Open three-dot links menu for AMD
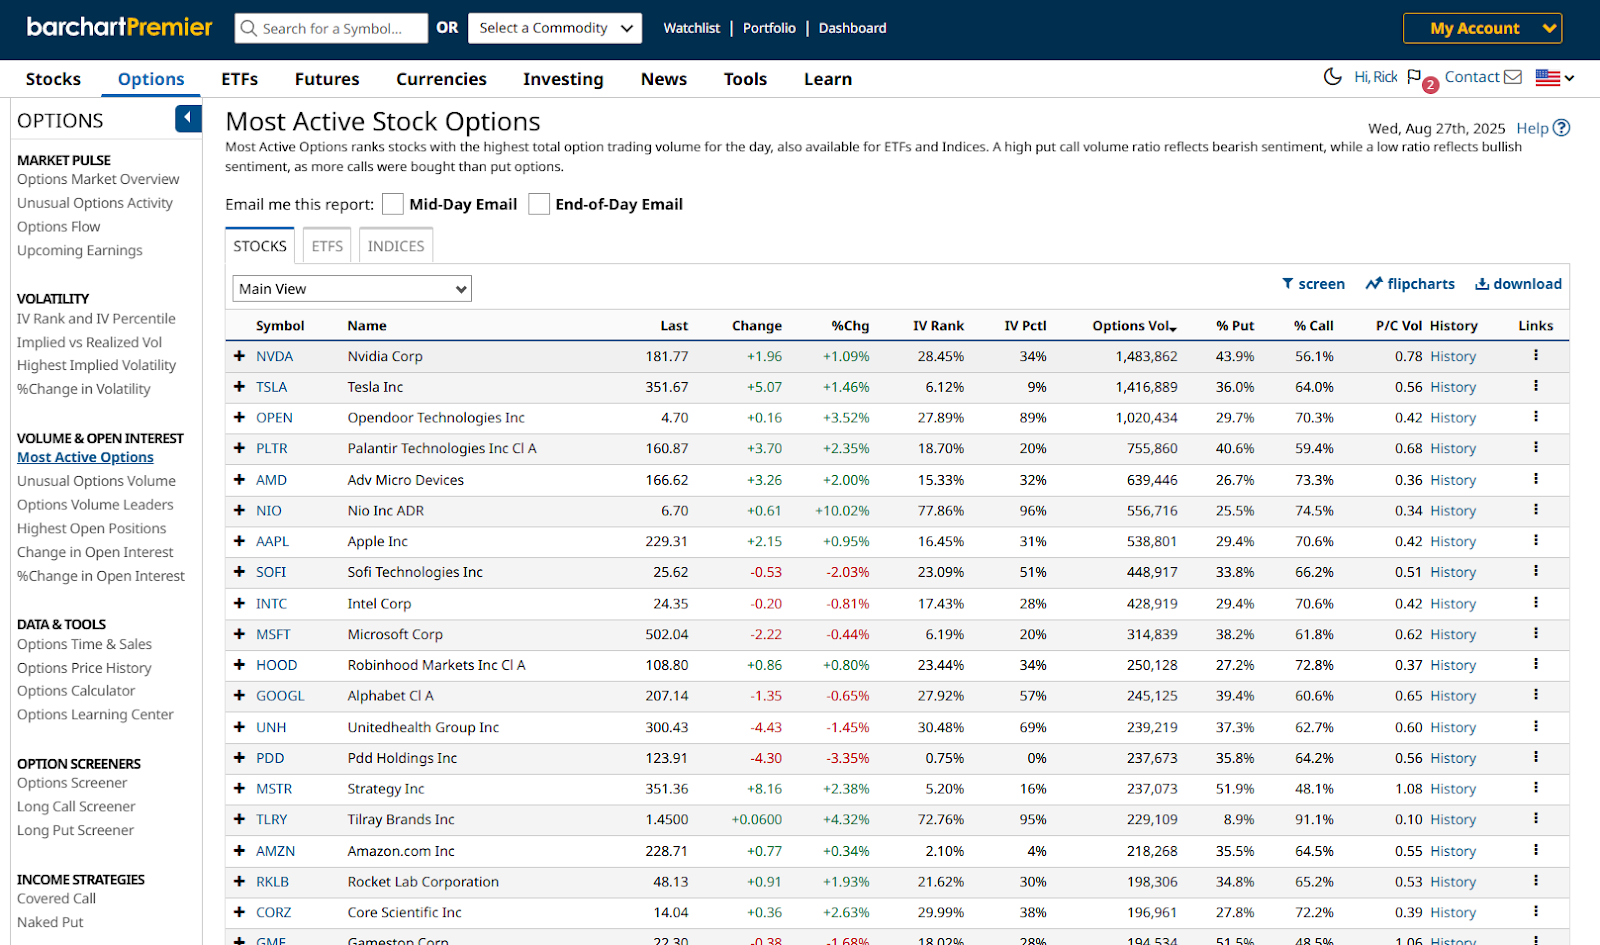This screenshot has width=1600, height=945. [1536, 479]
